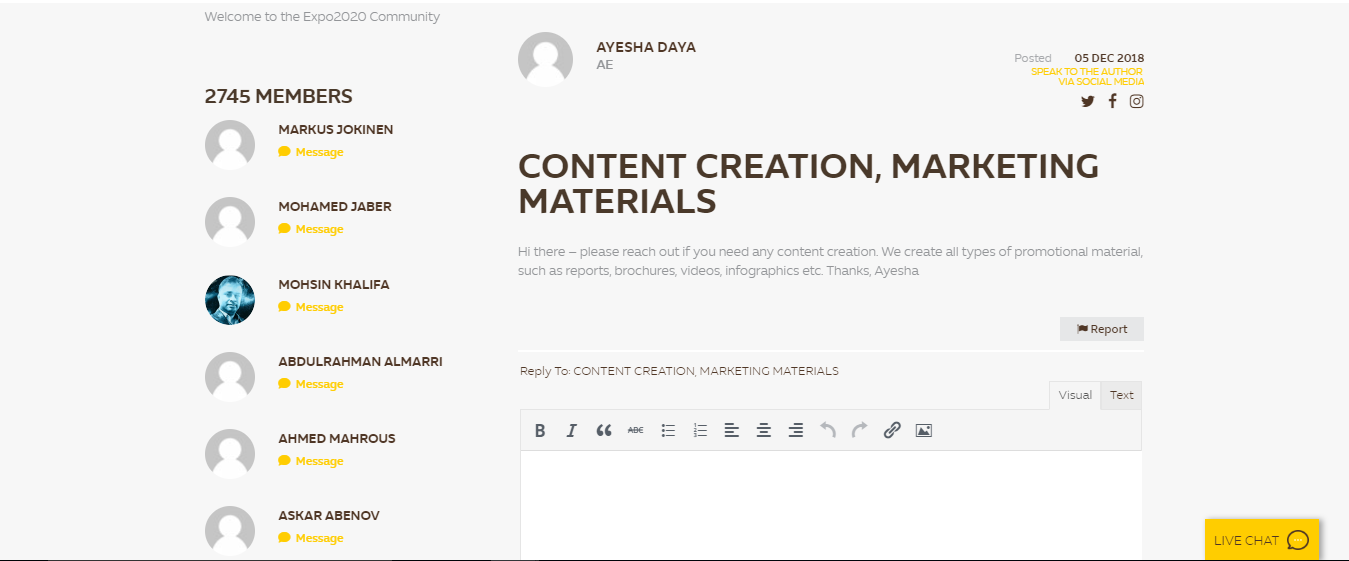
Task: Open the author's Instagram profile
Action: pos(1137,101)
